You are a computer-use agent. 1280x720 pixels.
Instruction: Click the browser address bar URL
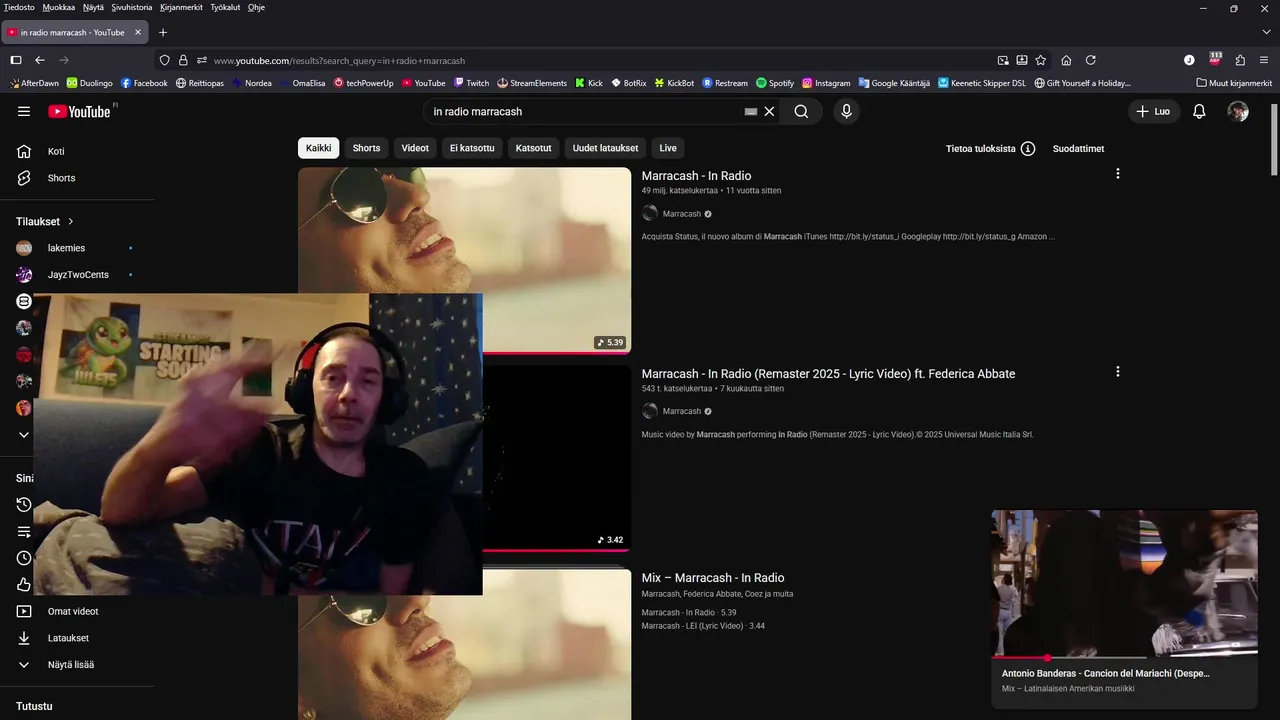[339, 60]
